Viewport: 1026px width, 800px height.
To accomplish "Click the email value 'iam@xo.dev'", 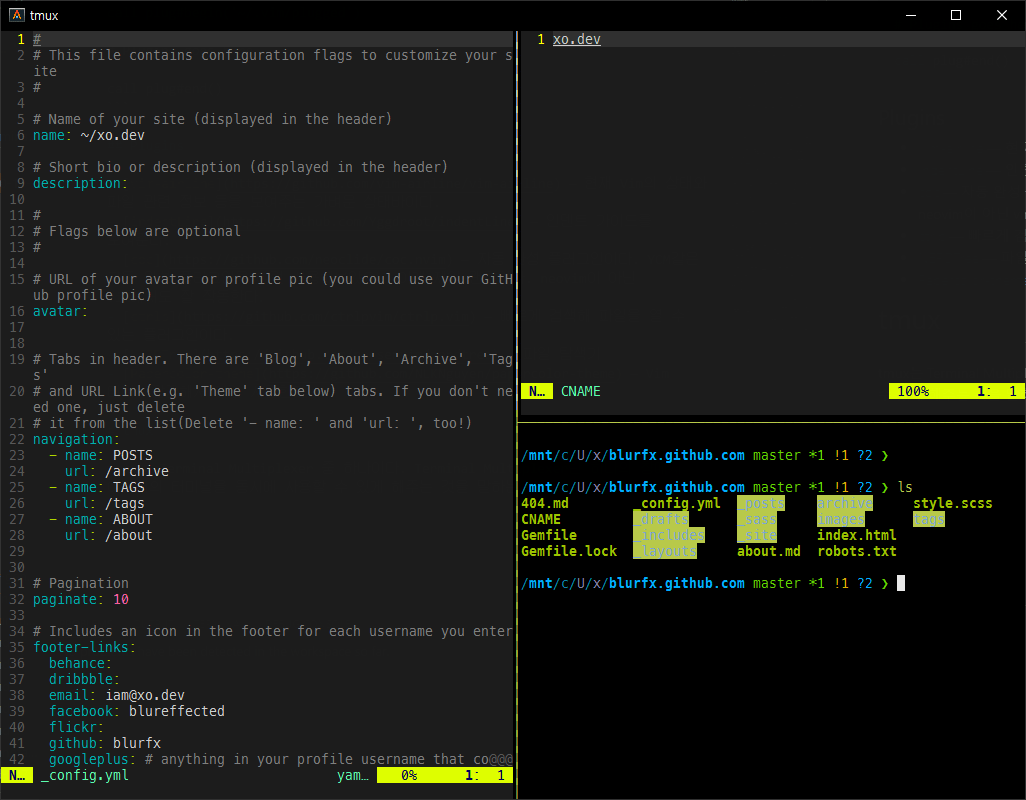I will click(145, 695).
